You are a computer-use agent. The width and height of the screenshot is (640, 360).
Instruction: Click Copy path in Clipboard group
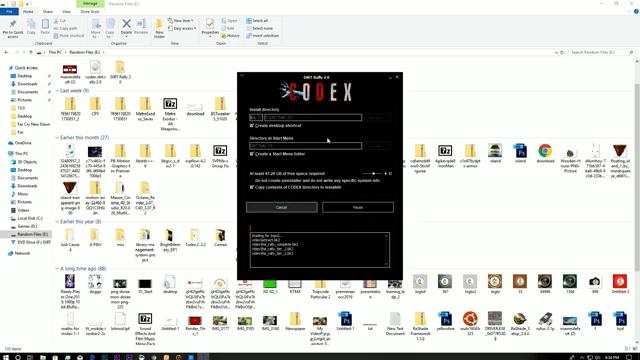(x=65, y=28)
